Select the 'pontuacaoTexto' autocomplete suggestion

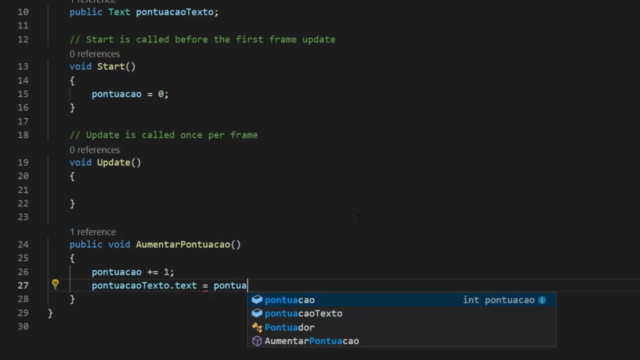pyautogui.click(x=402, y=313)
